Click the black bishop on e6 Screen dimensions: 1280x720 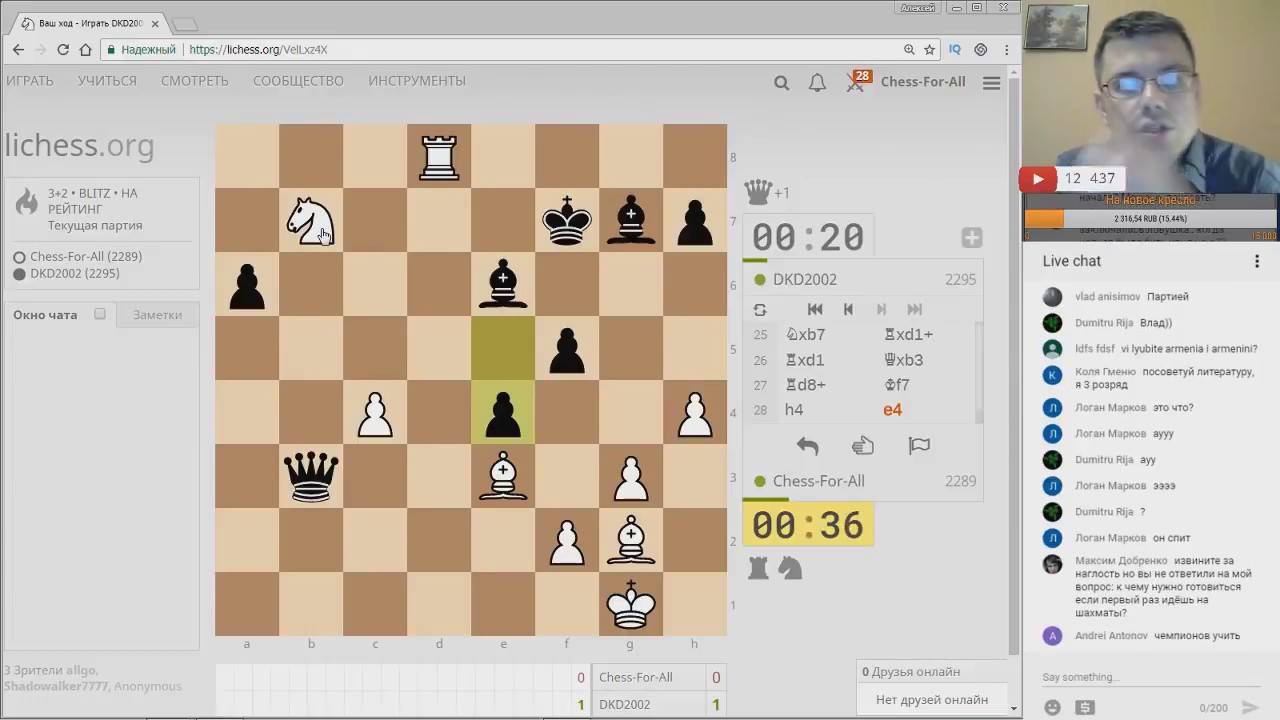pyautogui.click(x=503, y=284)
